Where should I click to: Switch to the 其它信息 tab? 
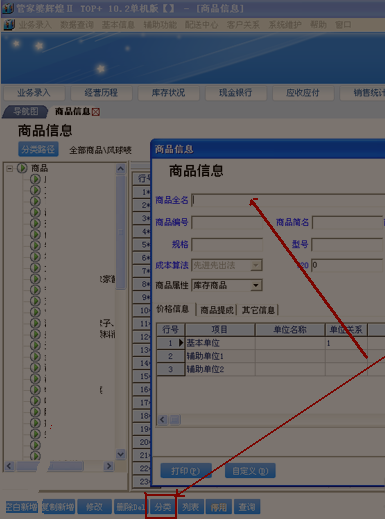click(258, 310)
